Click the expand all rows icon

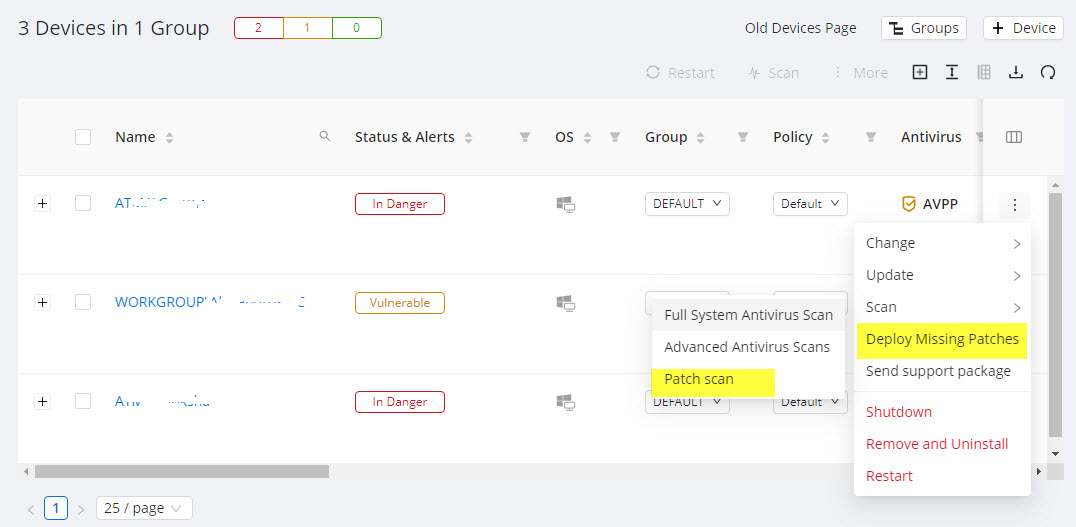tap(920, 72)
